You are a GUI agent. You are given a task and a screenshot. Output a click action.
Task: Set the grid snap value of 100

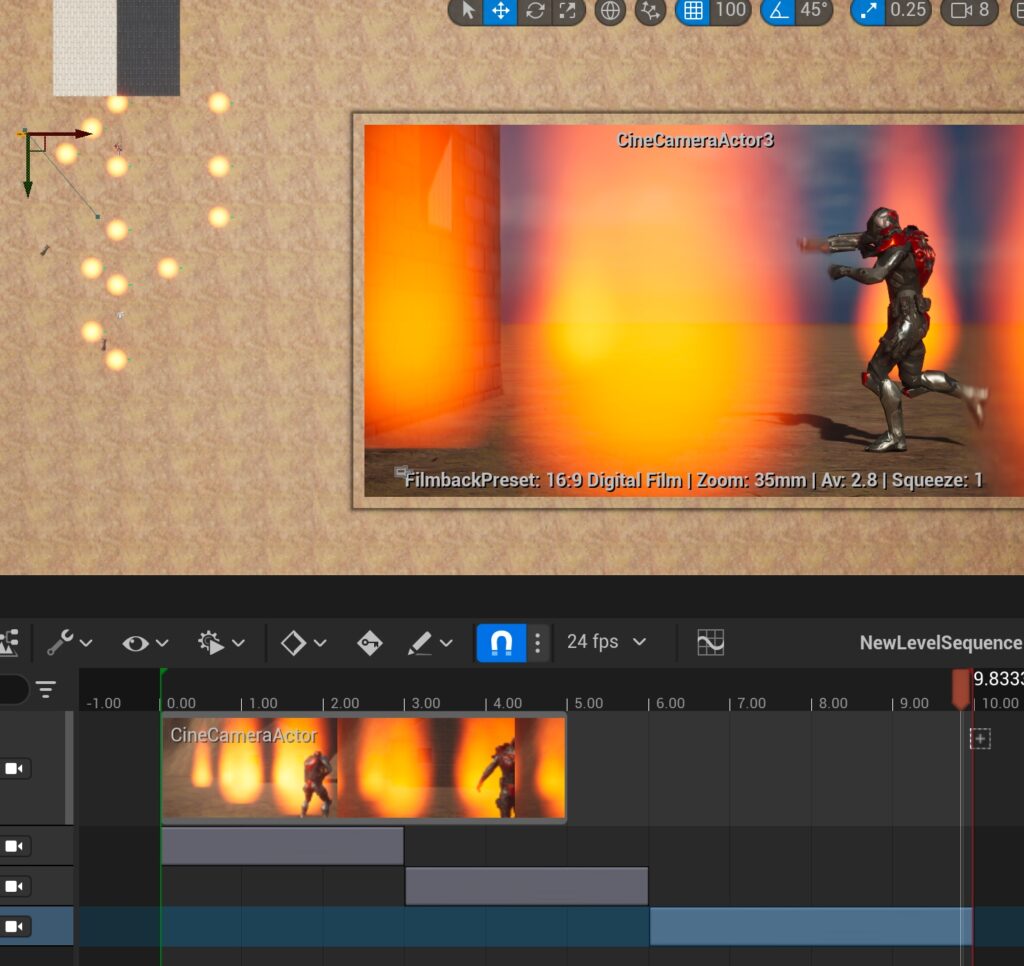[731, 11]
